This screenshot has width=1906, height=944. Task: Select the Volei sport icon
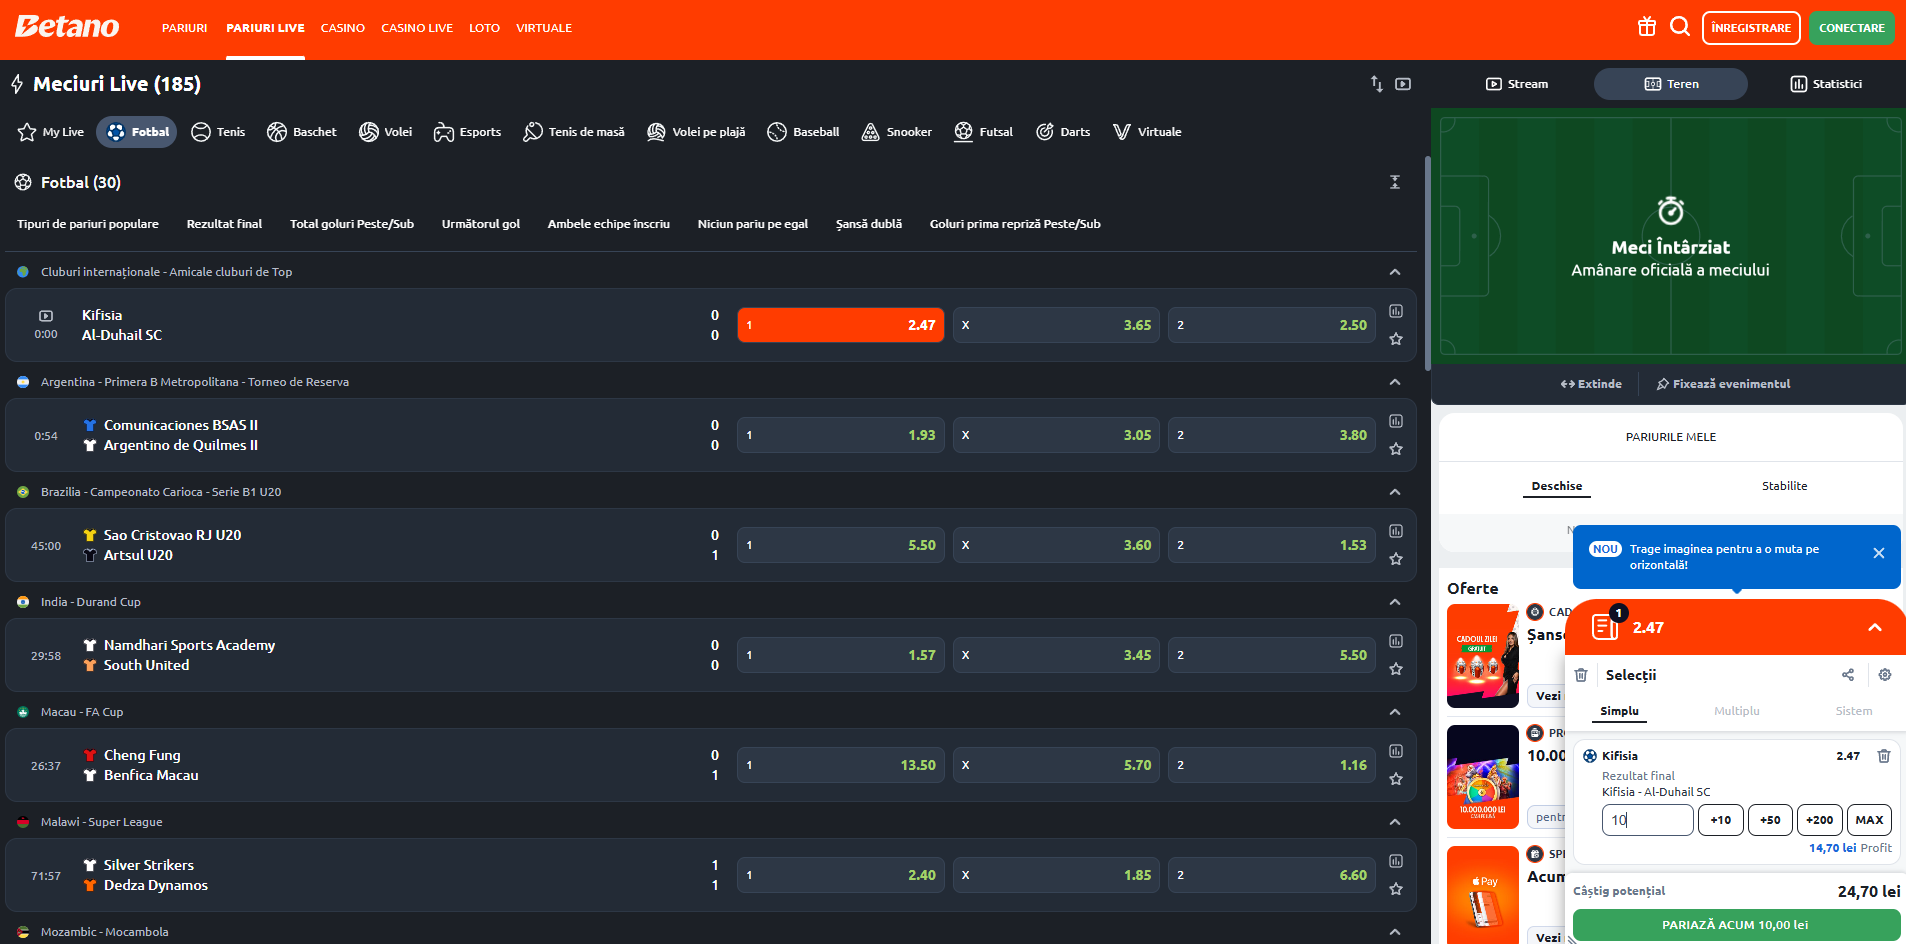point(385,132)
